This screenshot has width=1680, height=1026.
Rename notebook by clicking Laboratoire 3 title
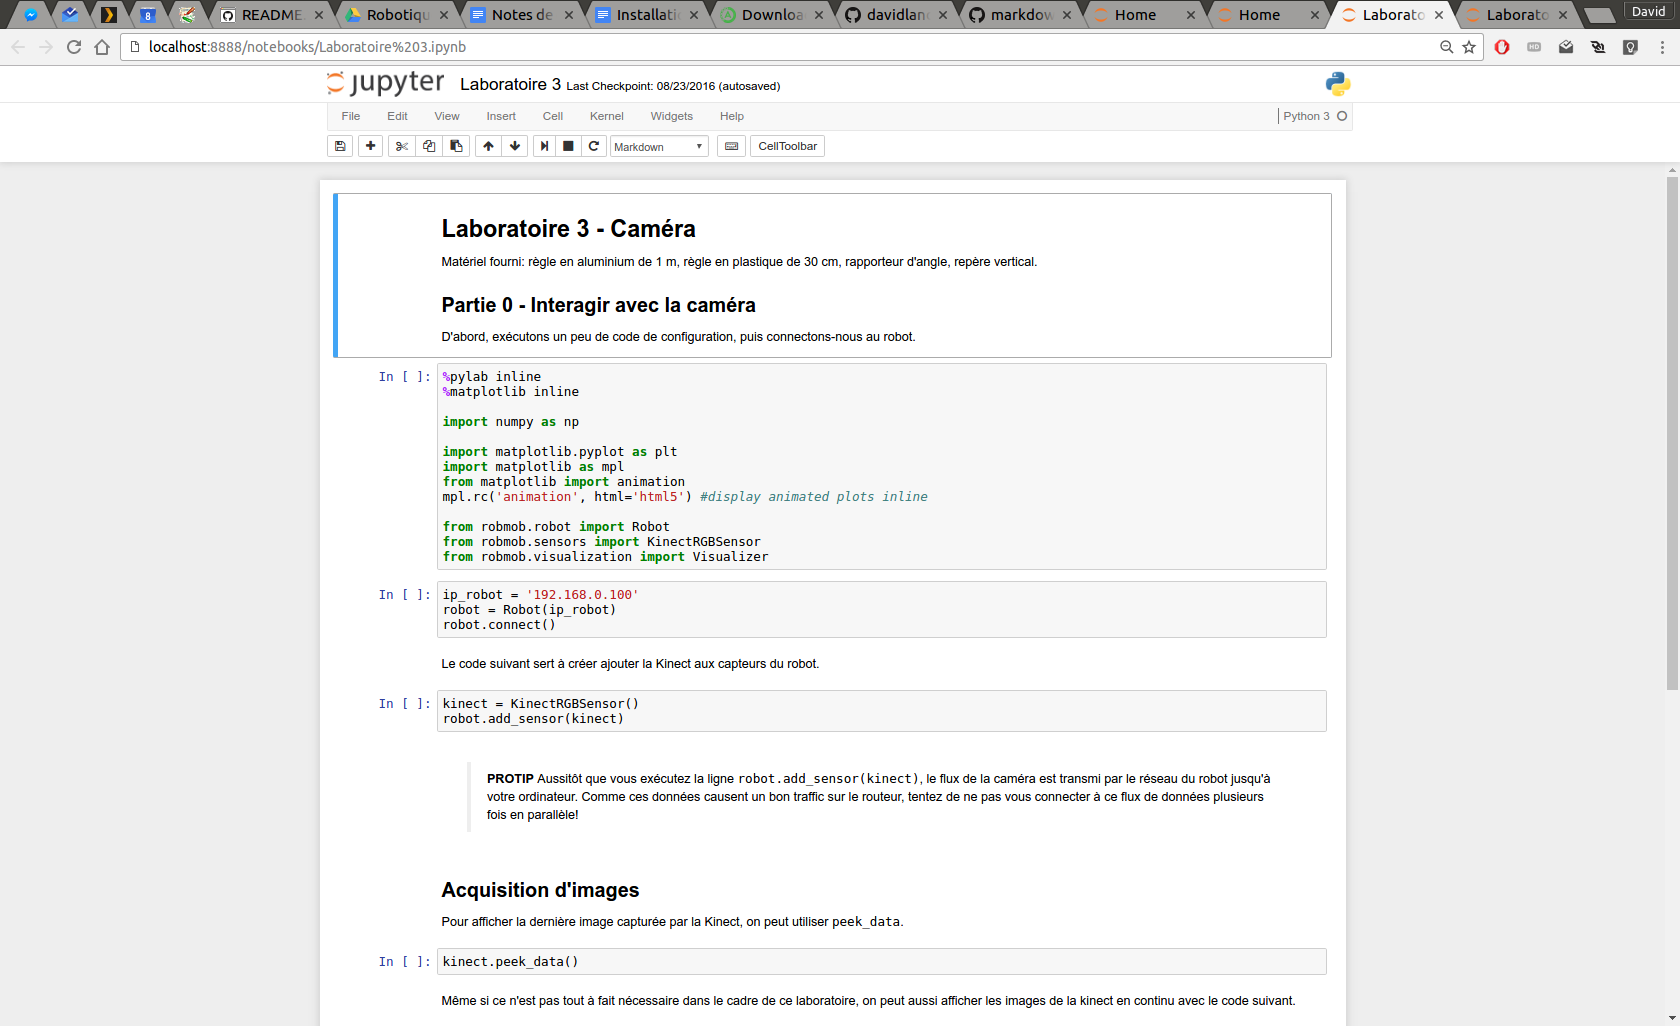point(510,85)
